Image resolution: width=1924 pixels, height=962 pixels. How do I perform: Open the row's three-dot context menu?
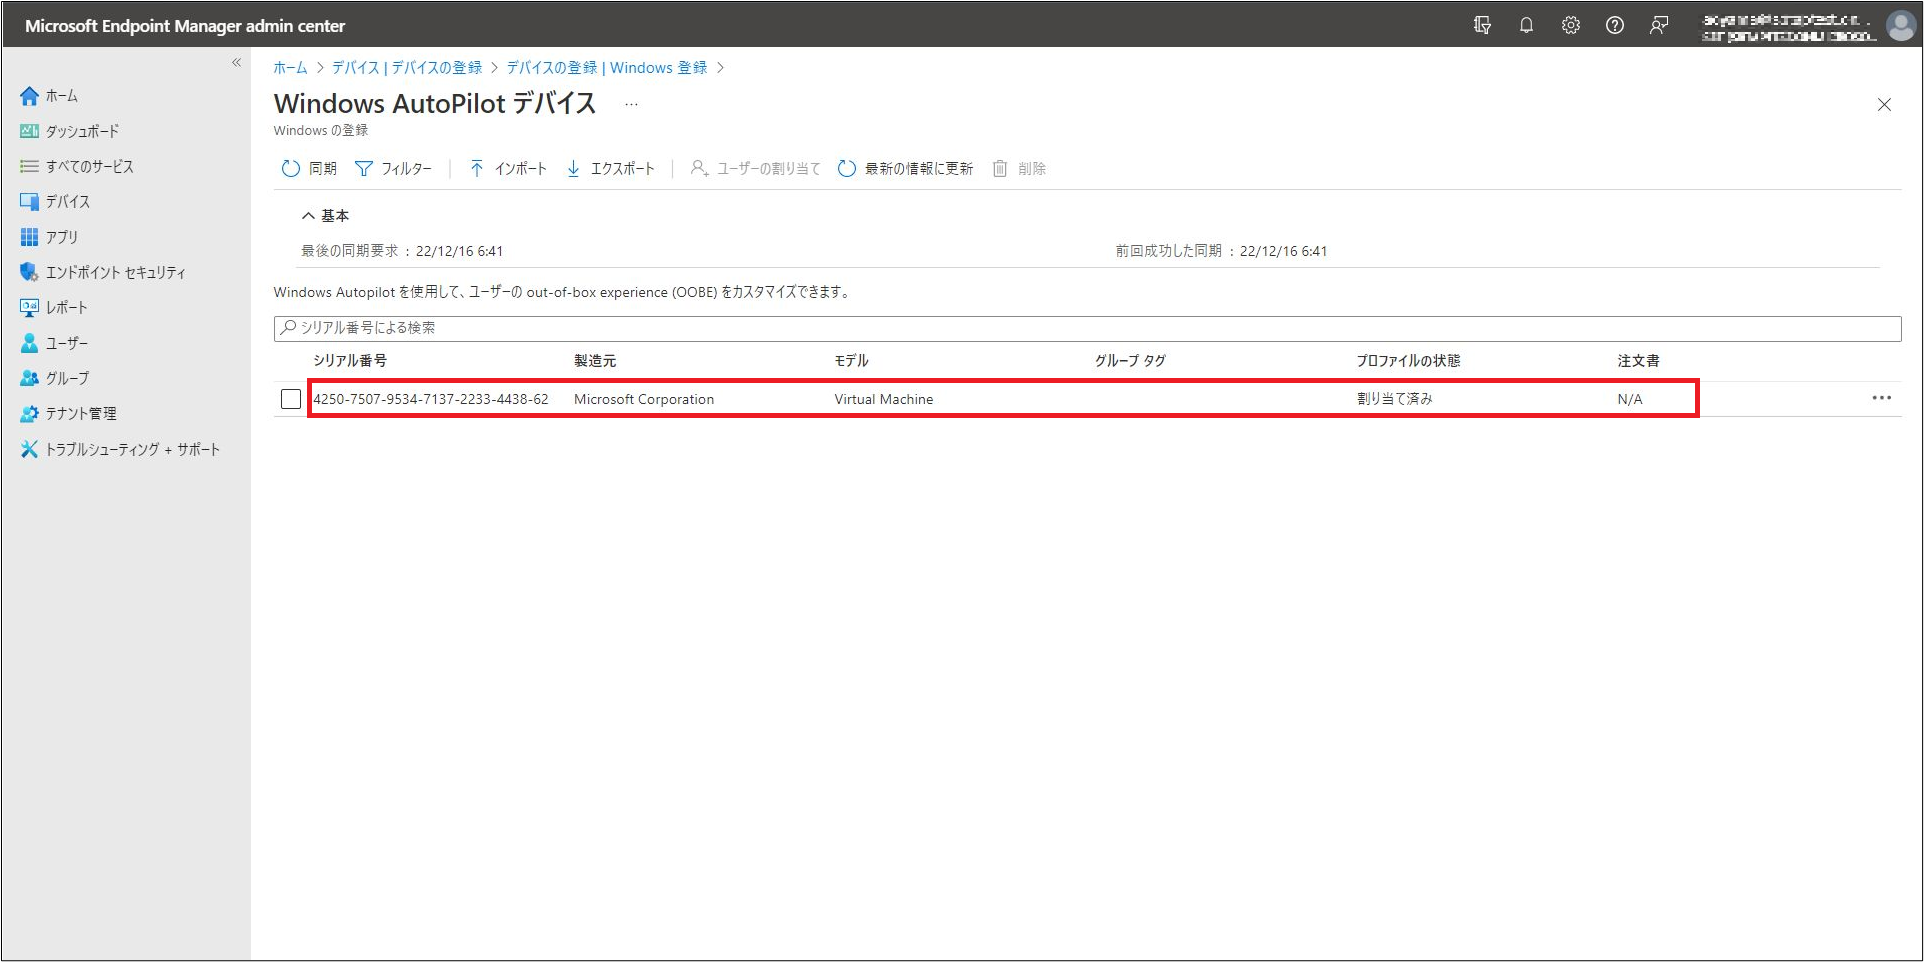pyautogui.click(x=1881, y=398)
